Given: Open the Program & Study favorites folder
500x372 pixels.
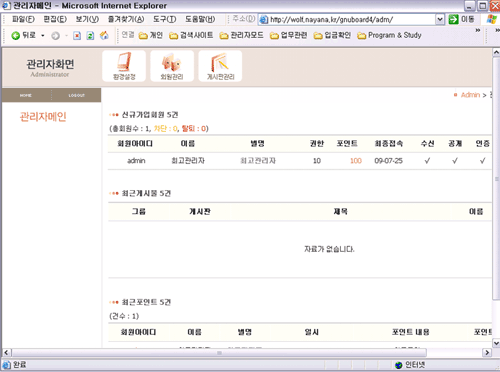Looking at the screenshot, I should [x=389, y=35].
